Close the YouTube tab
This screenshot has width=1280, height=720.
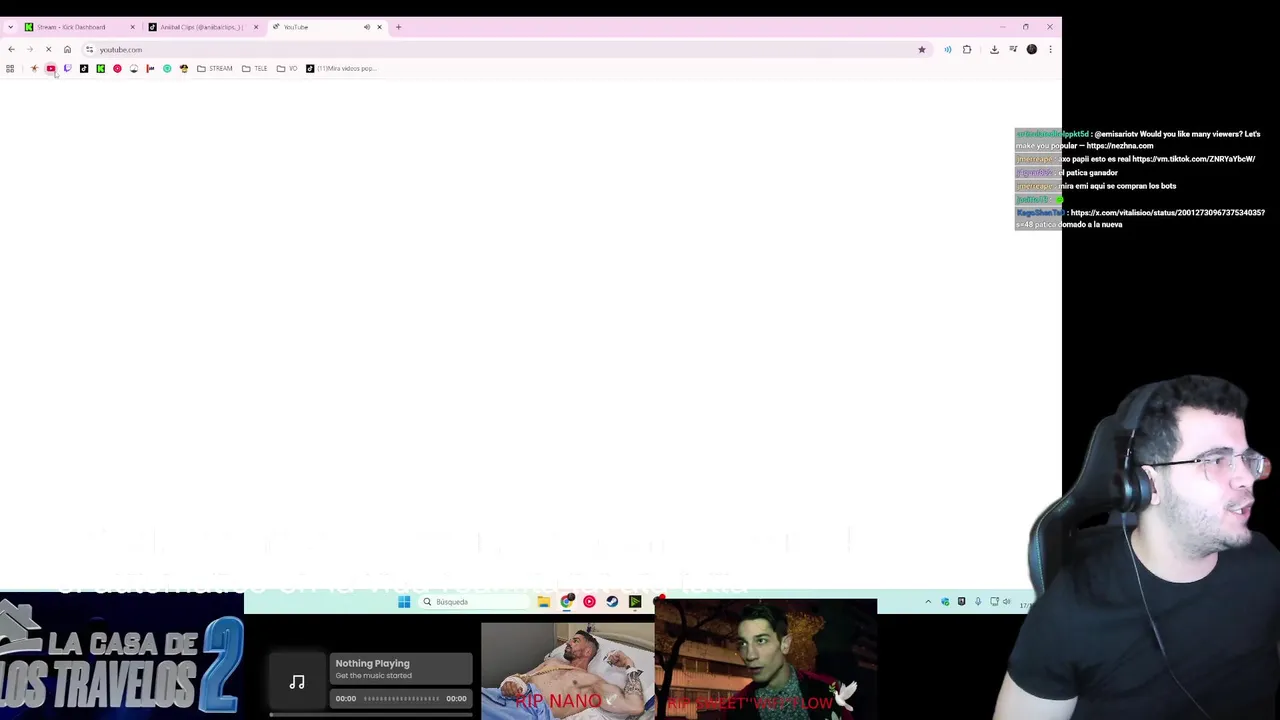coord(379,27)
